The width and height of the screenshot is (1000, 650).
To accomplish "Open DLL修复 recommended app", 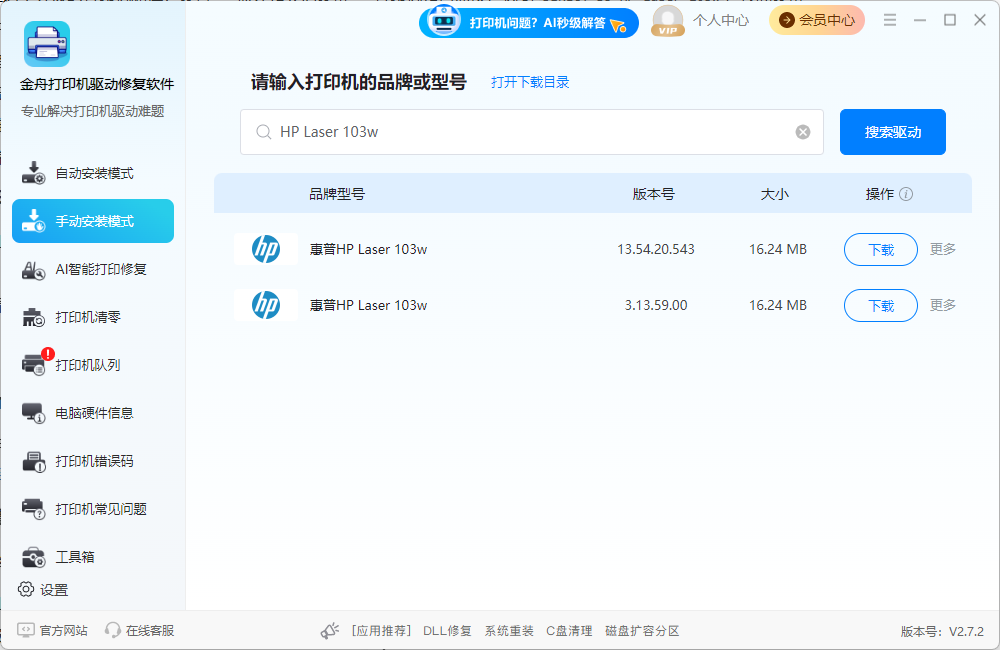I will (447, 631).
